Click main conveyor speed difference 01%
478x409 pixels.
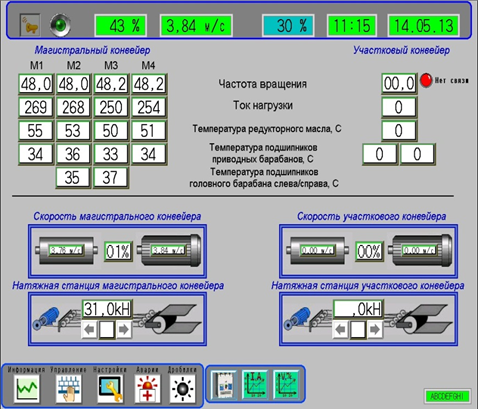[118, 251]
